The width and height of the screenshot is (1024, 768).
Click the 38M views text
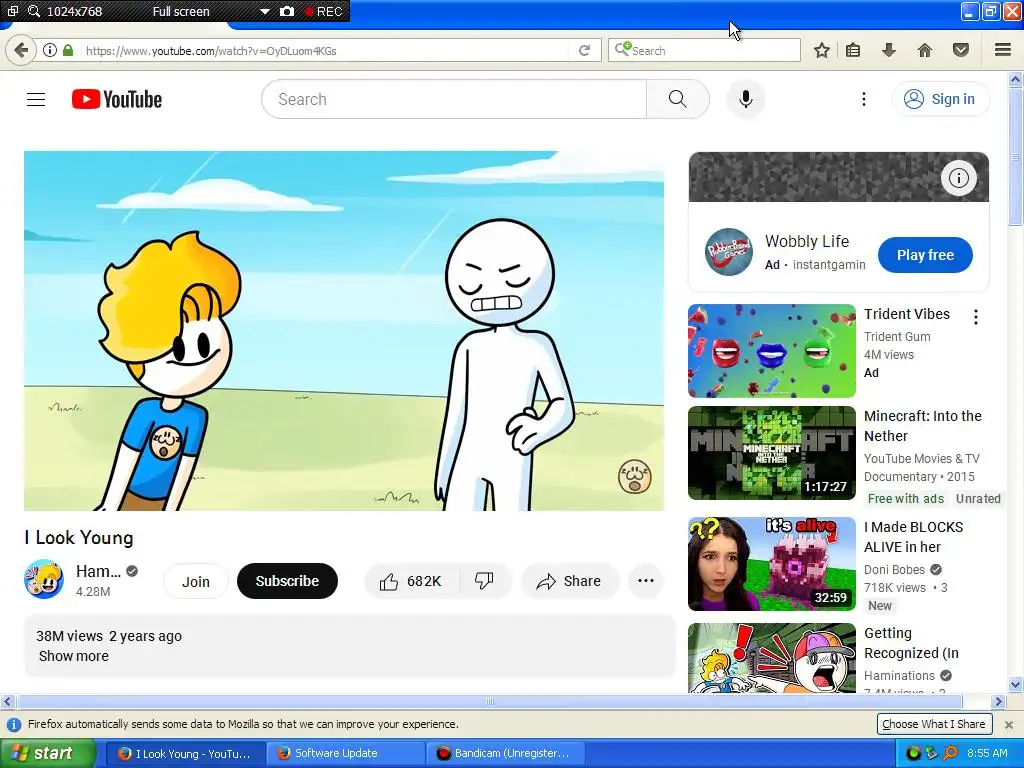[x=69, y=636]
